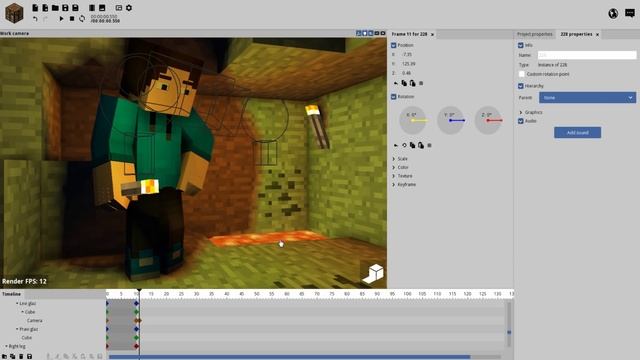Click the timeline duplicate icon
640x360 pixels.
(x=13, y=356)
